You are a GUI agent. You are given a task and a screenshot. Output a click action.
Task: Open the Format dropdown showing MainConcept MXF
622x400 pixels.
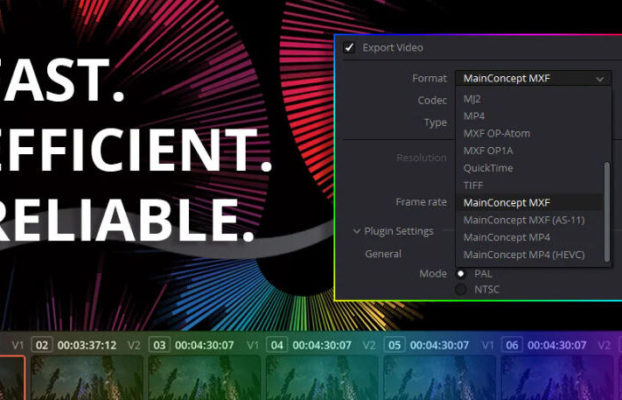(533, 78)
